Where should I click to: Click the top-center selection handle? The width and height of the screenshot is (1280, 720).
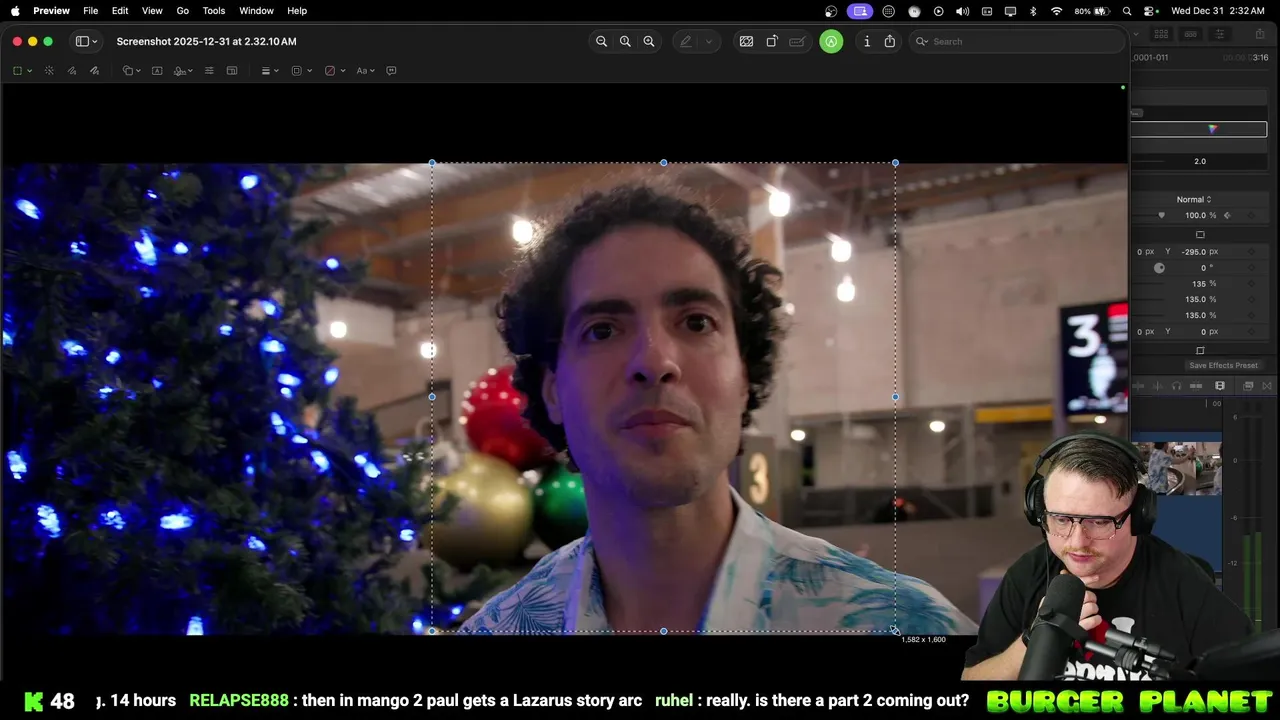point(664,162)
